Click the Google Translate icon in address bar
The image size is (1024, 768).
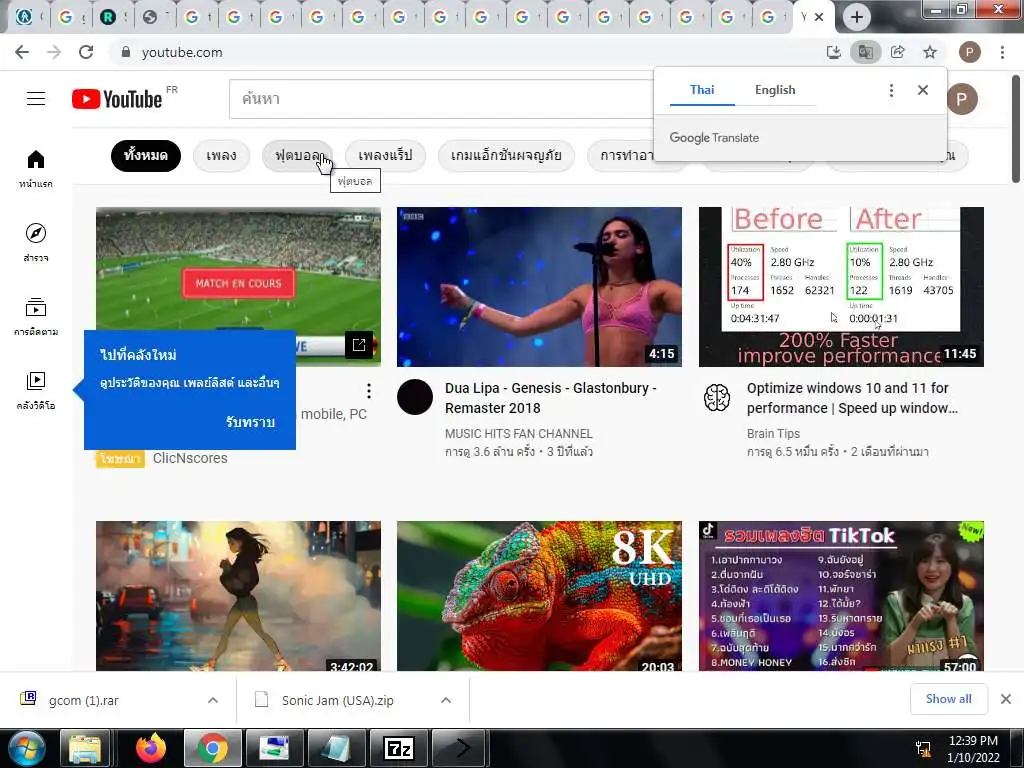point(865,52)
